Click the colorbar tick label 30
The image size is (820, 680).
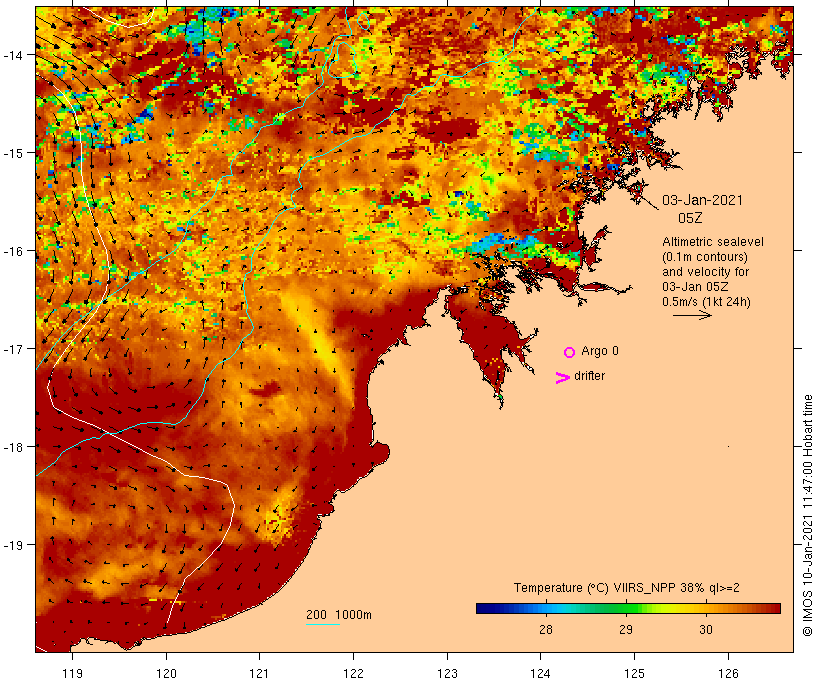pyautogui.click(x=706, y=630)
